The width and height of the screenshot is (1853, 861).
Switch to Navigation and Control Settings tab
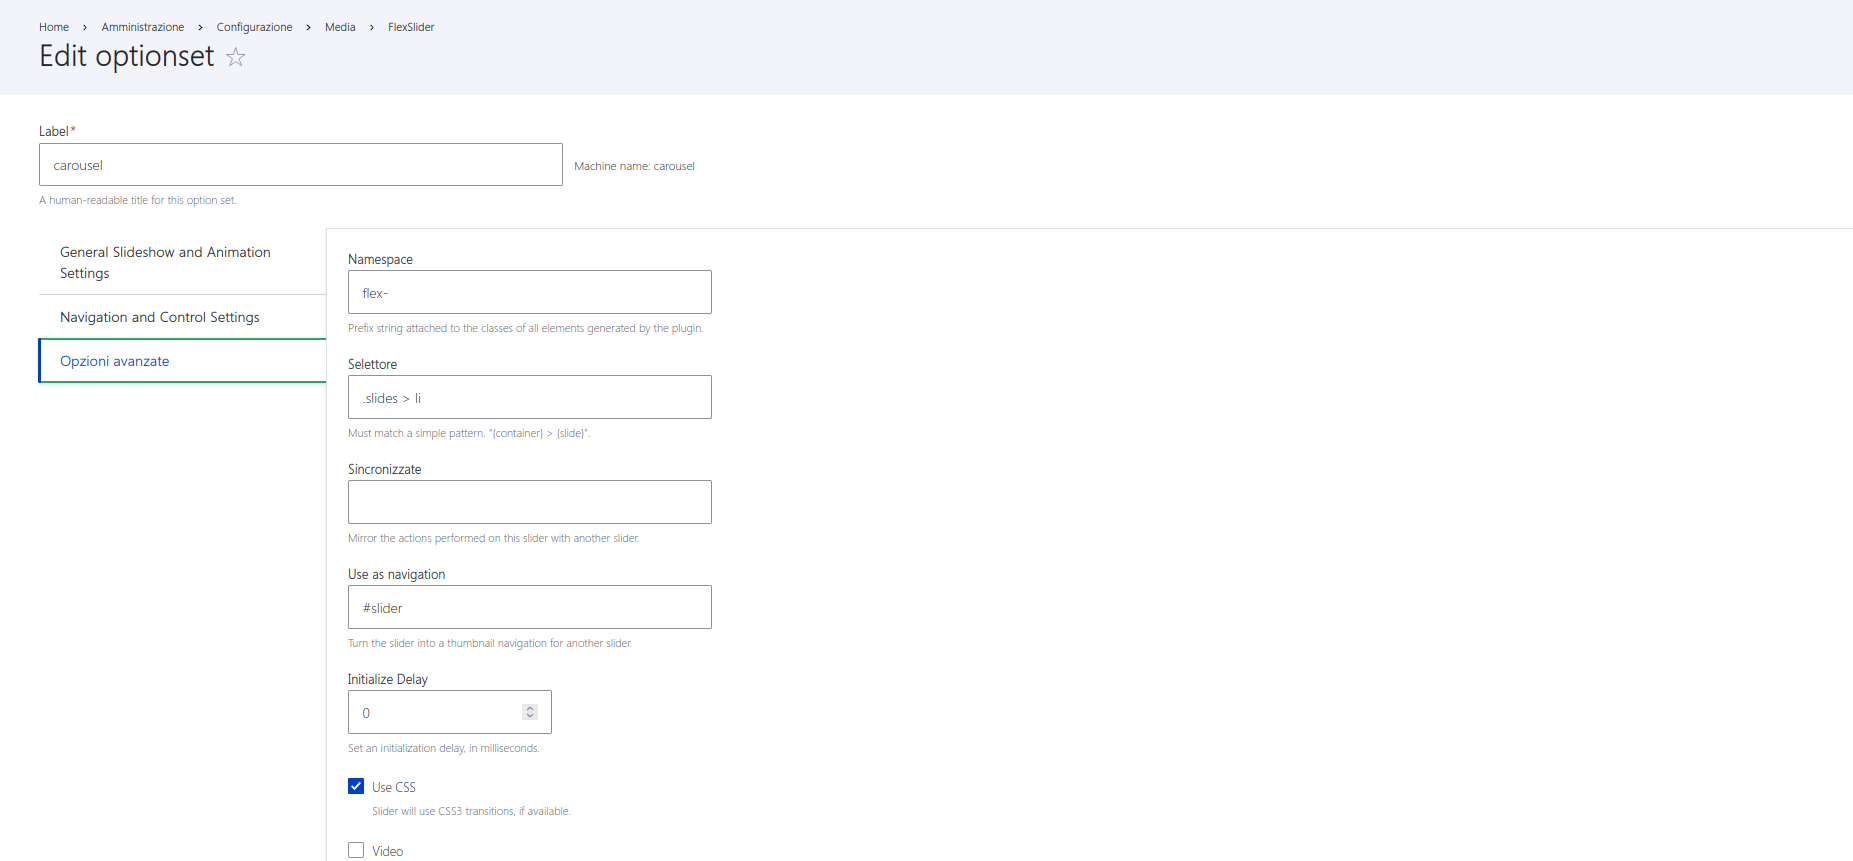(x=182, y=317)
